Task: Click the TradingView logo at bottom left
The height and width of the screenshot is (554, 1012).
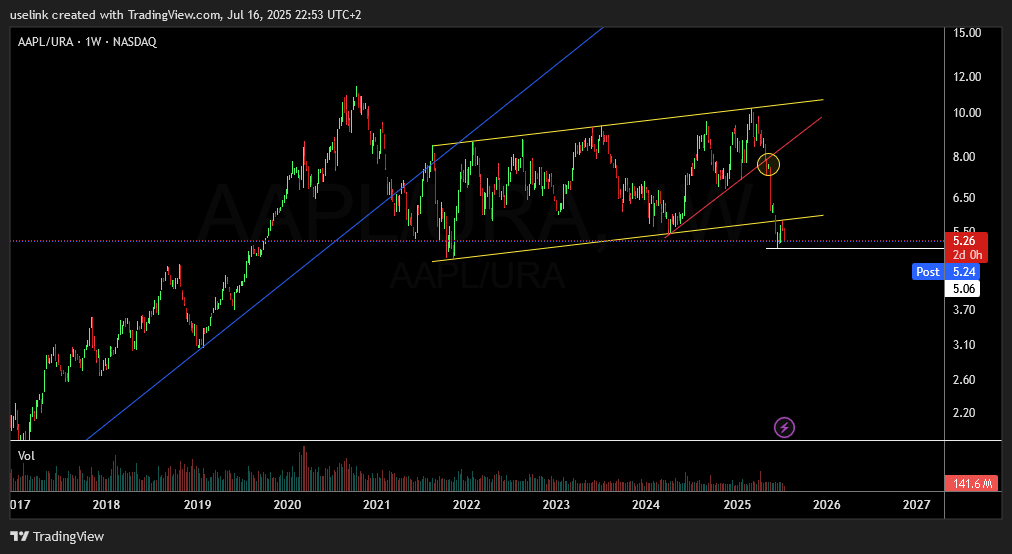Action: pos(57,537)
